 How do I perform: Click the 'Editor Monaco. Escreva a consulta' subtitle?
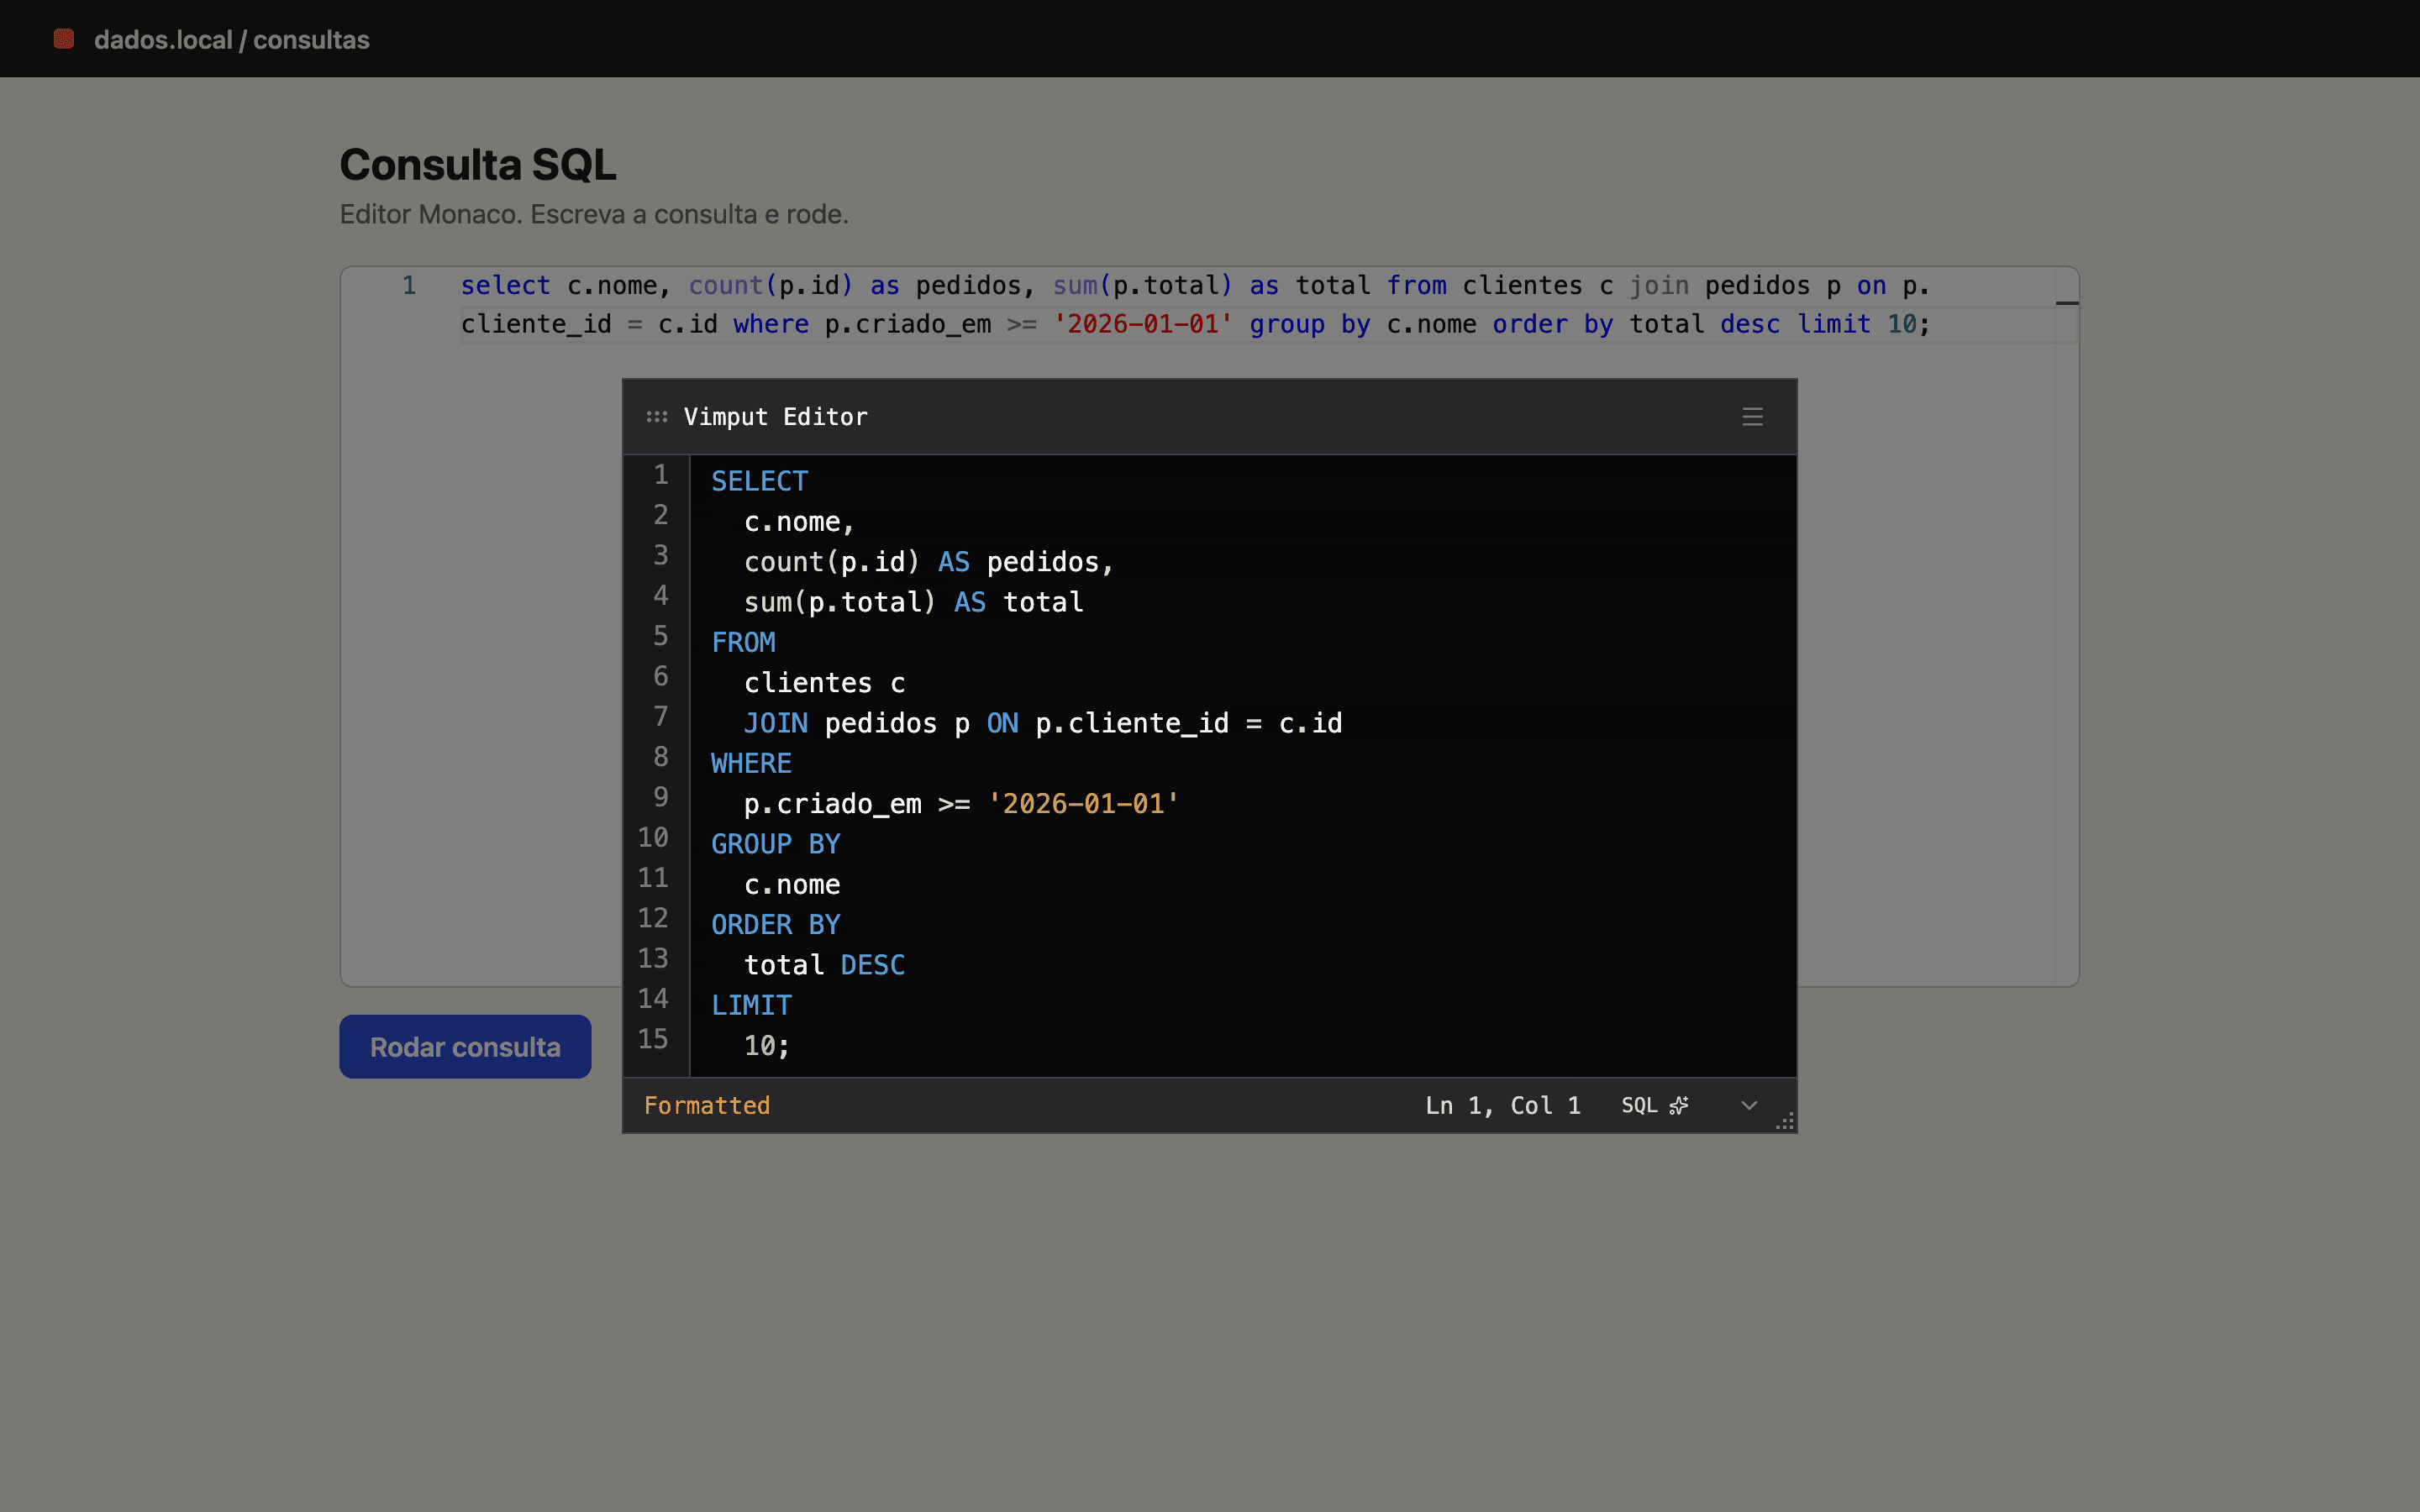[x=594, y=214]
